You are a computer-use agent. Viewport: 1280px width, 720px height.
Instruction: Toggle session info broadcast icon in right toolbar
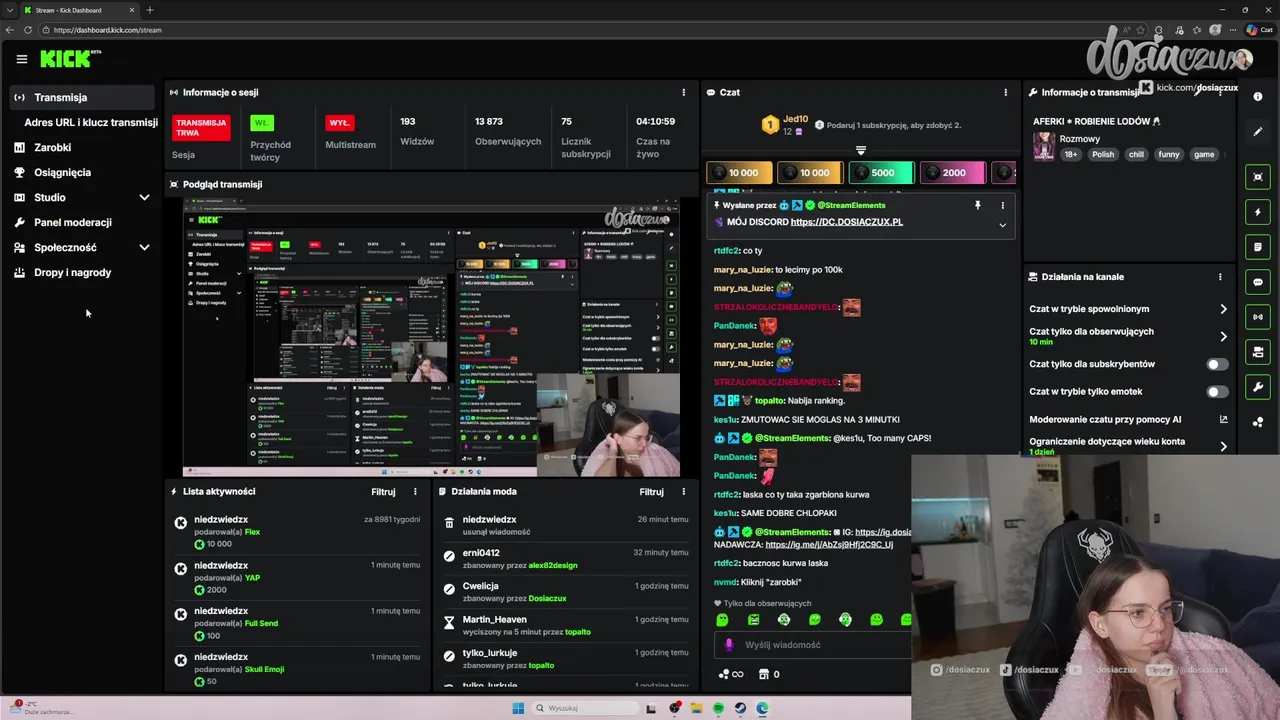pos(1258,317)
